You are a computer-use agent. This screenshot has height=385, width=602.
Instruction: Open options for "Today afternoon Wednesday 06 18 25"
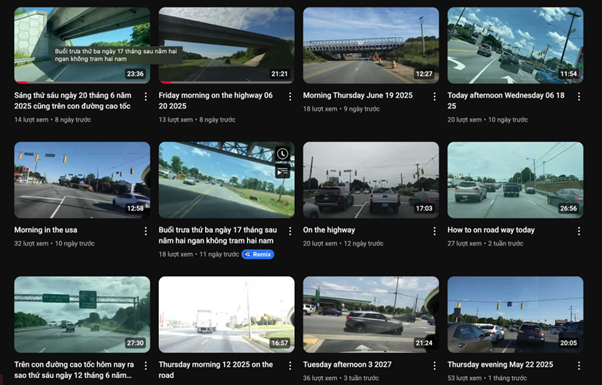tap(579, 96)
